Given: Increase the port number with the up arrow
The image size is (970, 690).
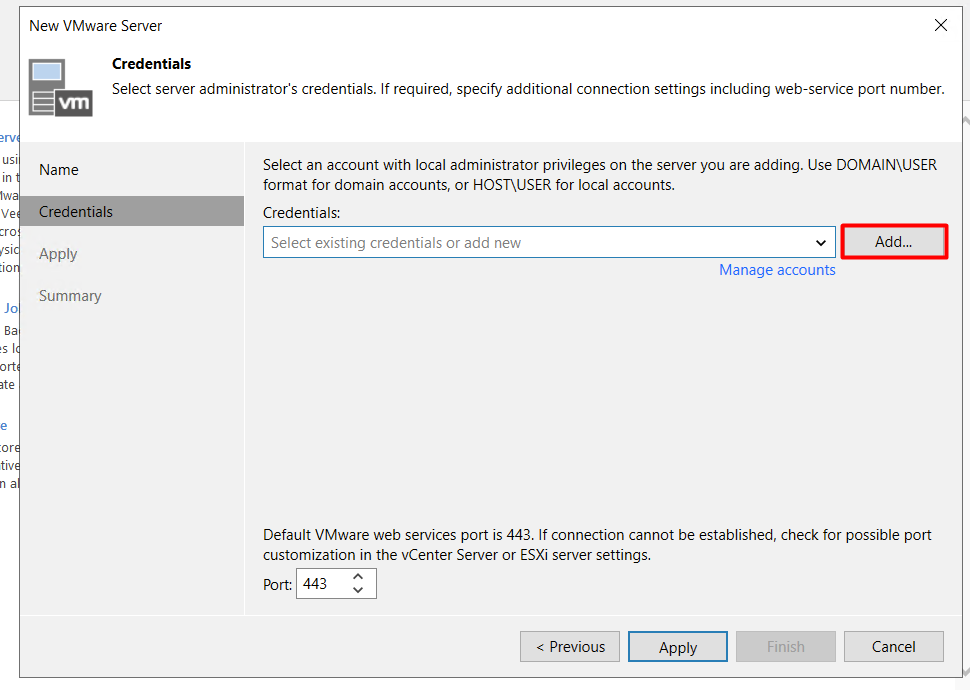Looking at the screenshot, I should coord(358,577).
